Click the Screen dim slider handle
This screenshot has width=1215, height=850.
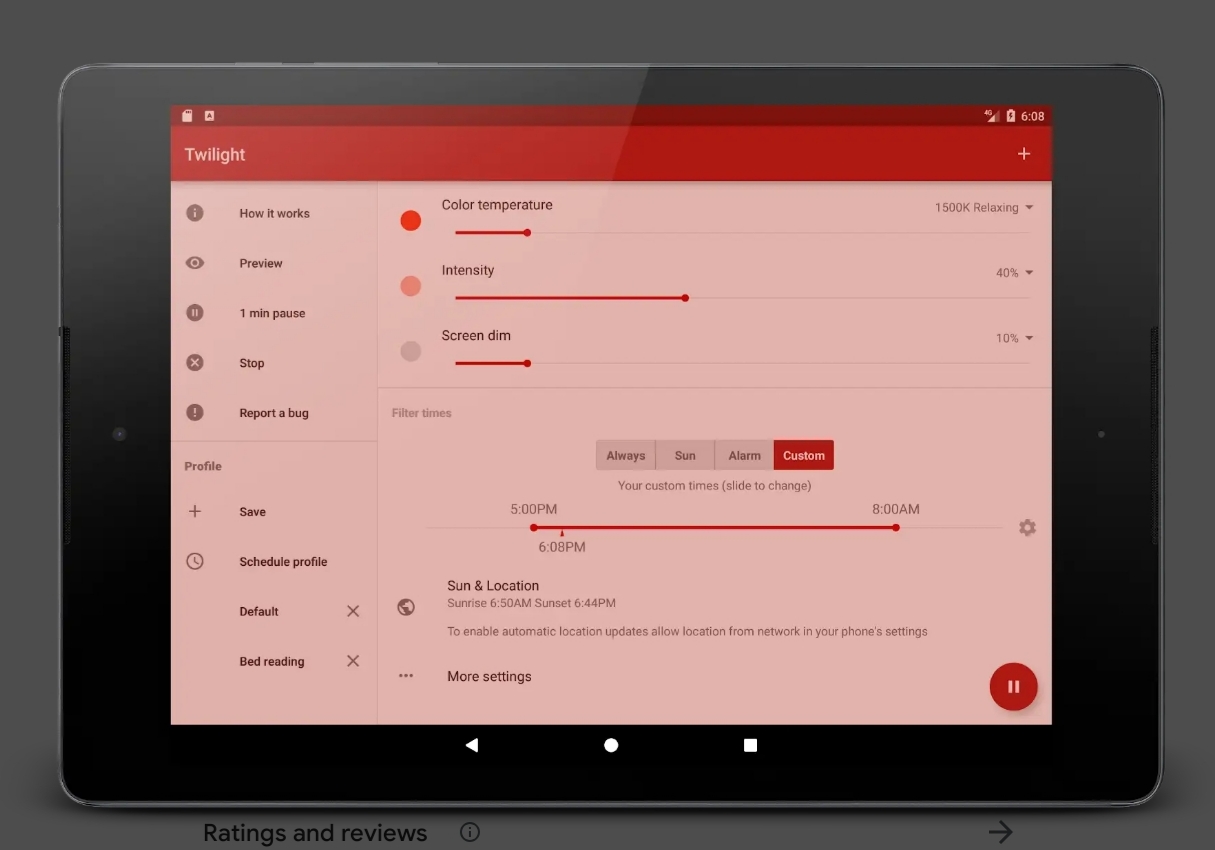[527, 363]
